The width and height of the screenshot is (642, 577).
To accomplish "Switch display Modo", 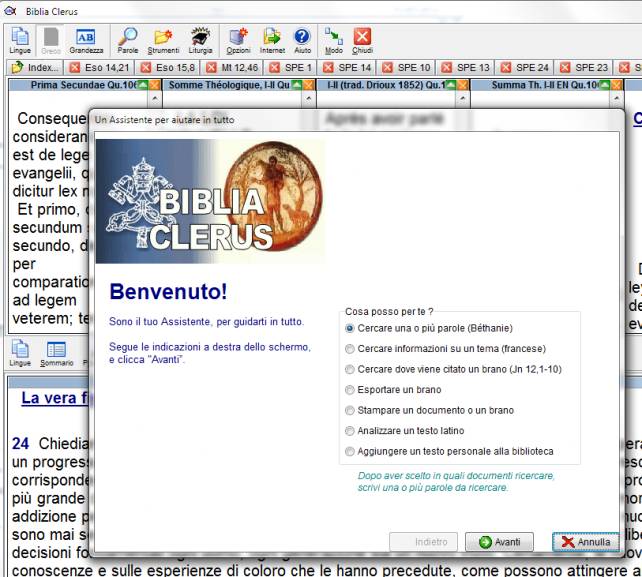I will [334, 41].
